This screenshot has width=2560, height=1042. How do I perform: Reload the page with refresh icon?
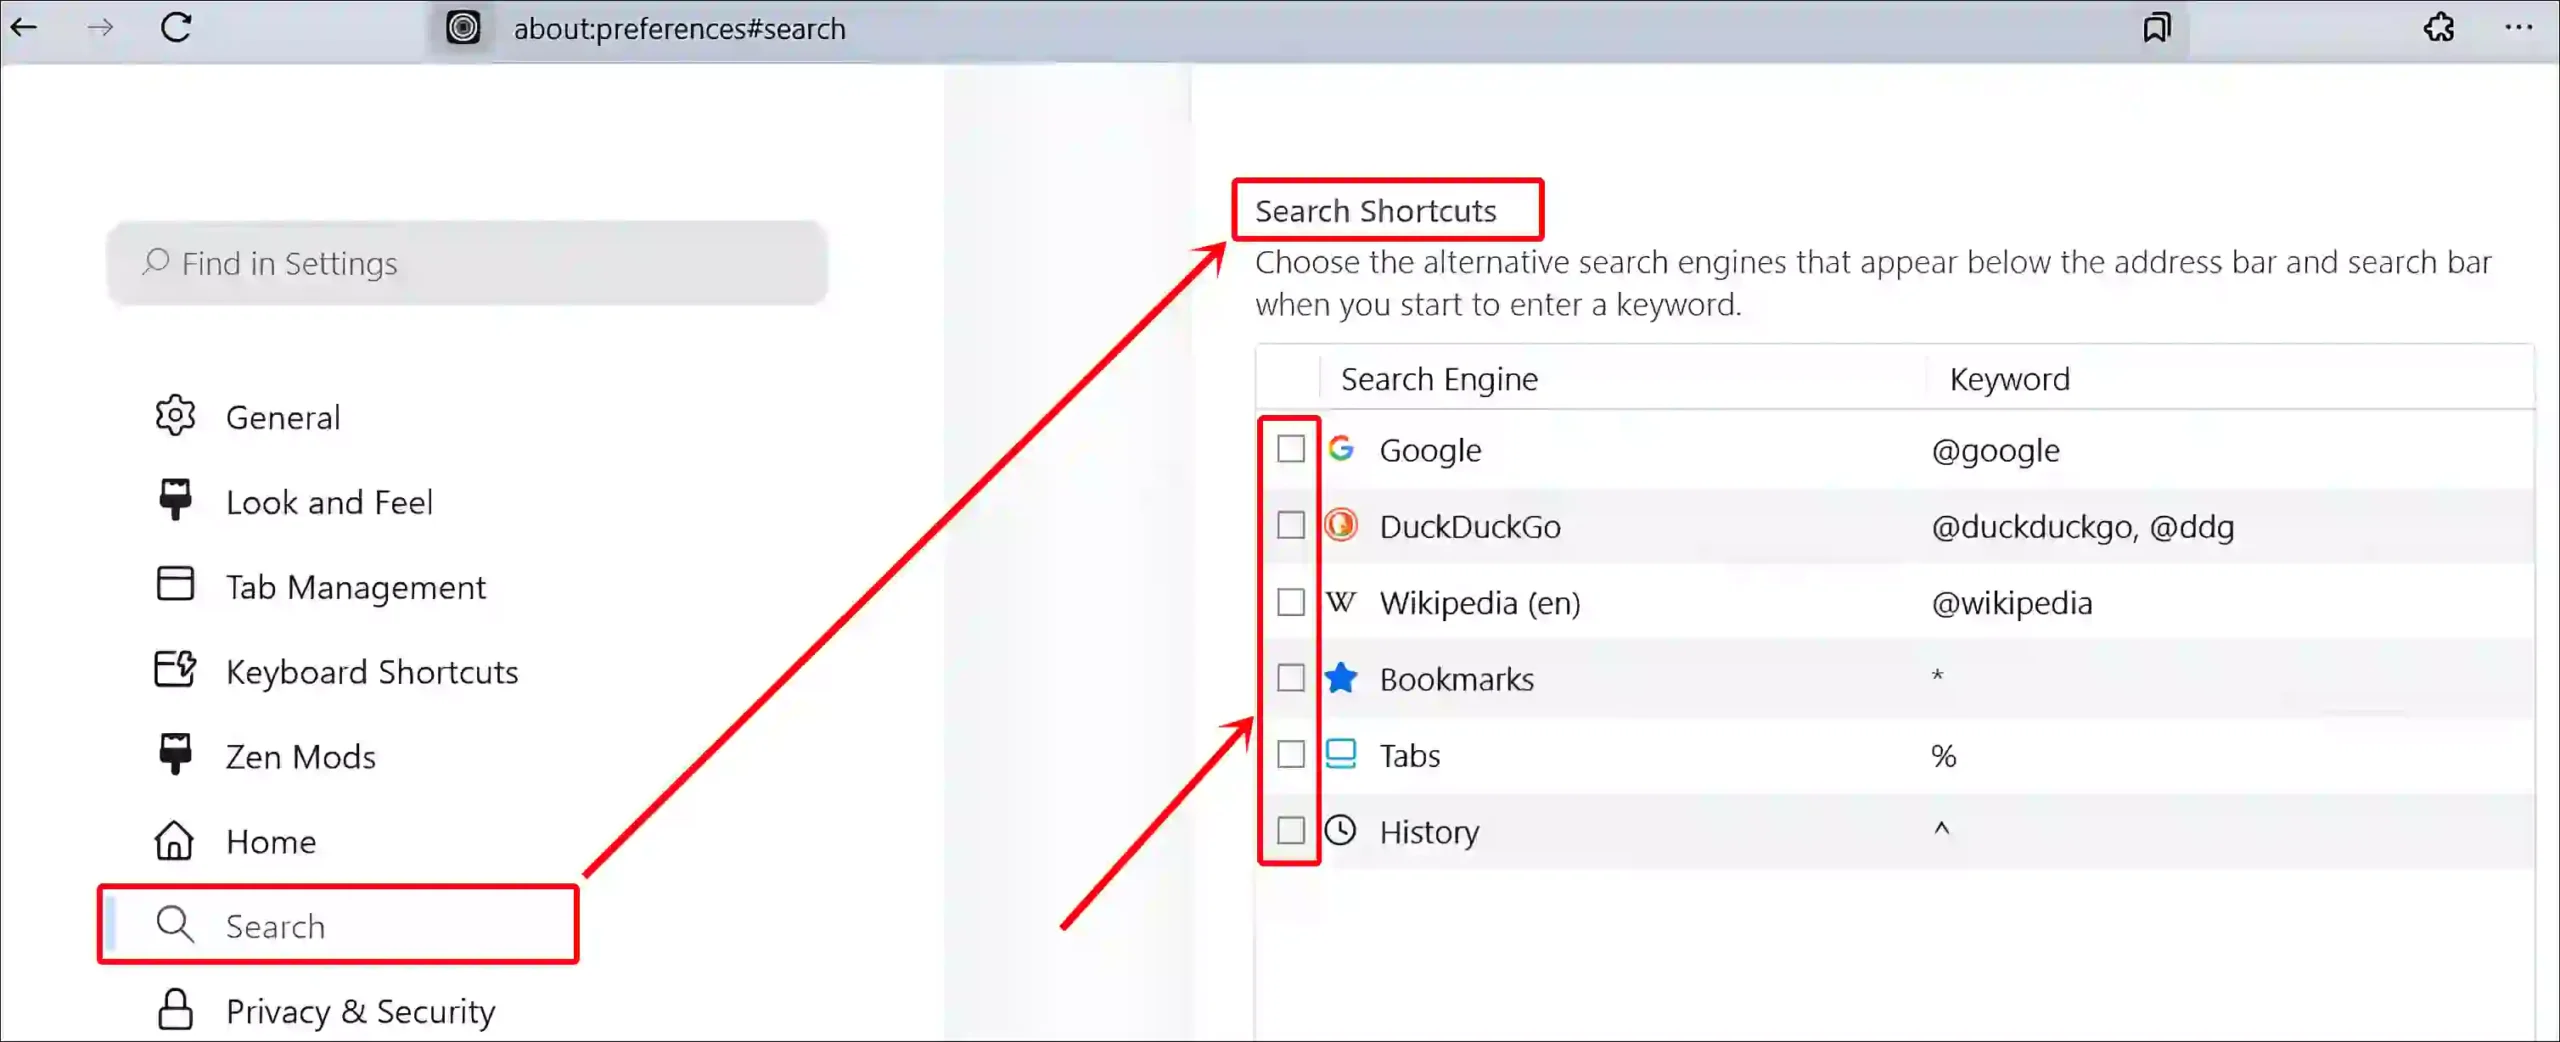(176, 28)
